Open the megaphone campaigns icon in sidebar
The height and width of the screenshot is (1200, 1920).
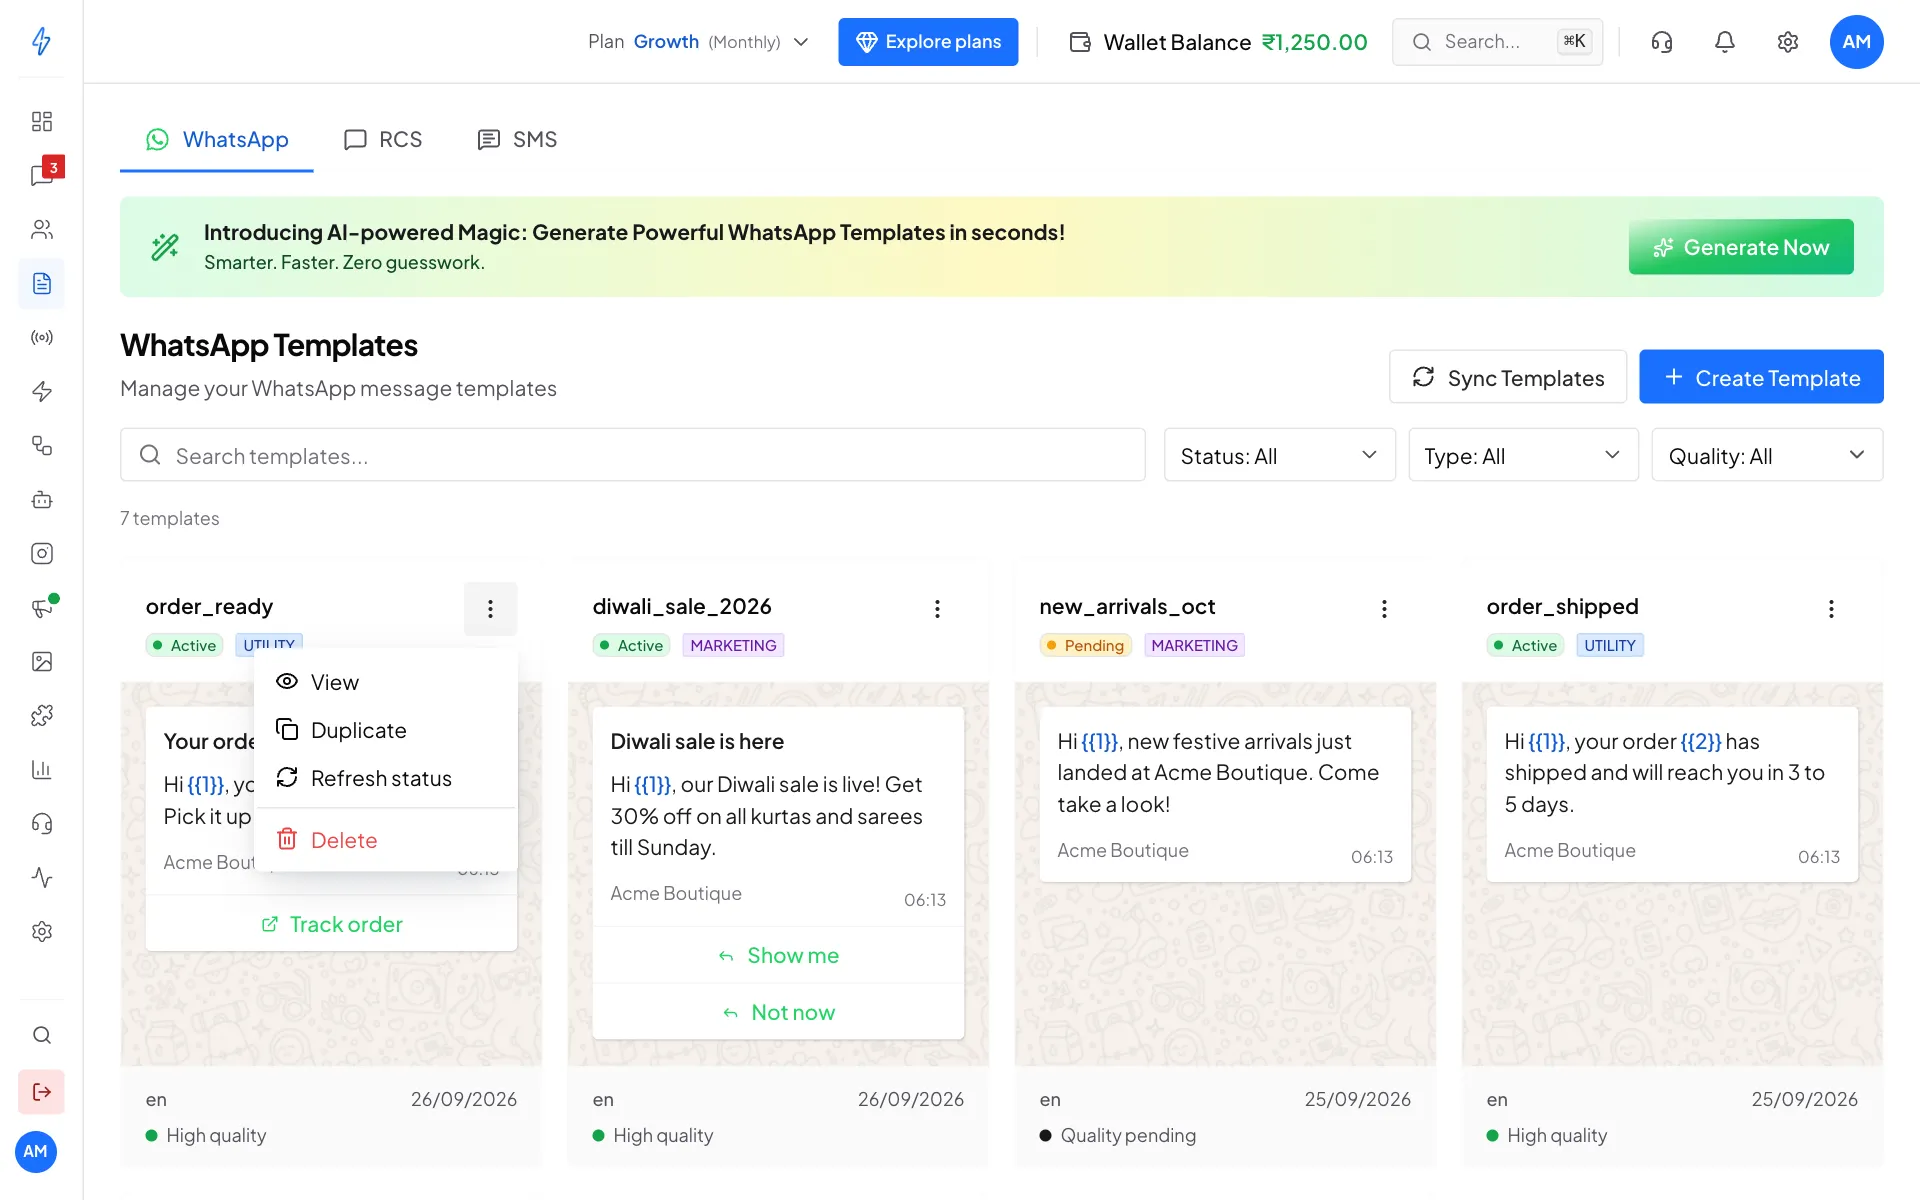(x=41, y=607)
